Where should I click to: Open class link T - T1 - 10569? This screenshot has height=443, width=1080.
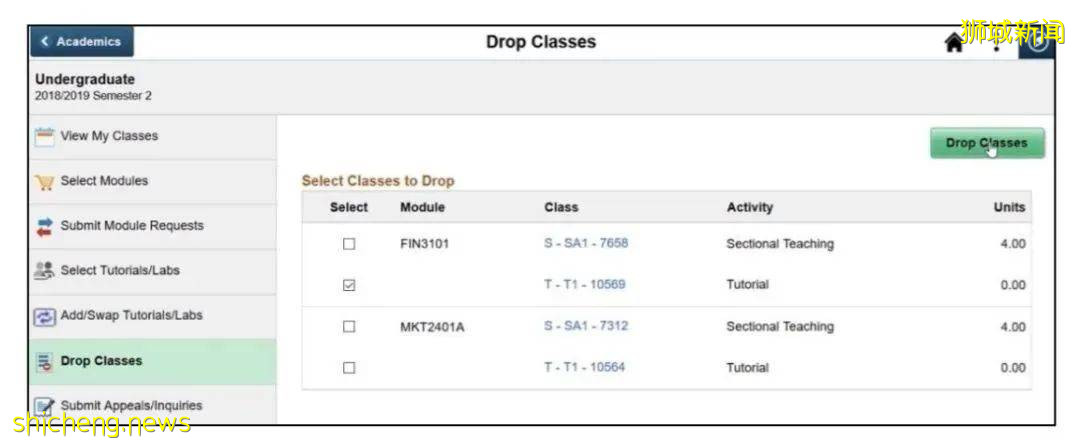click(x=584, y=285)
